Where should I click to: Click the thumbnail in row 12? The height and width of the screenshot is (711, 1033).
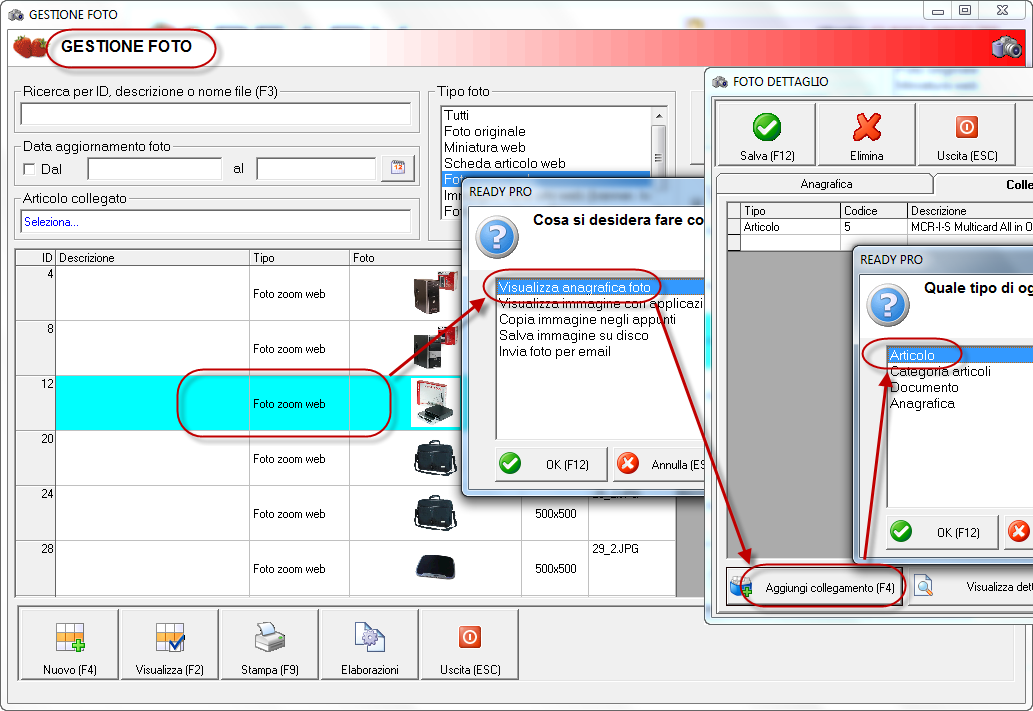pos(435,402)
